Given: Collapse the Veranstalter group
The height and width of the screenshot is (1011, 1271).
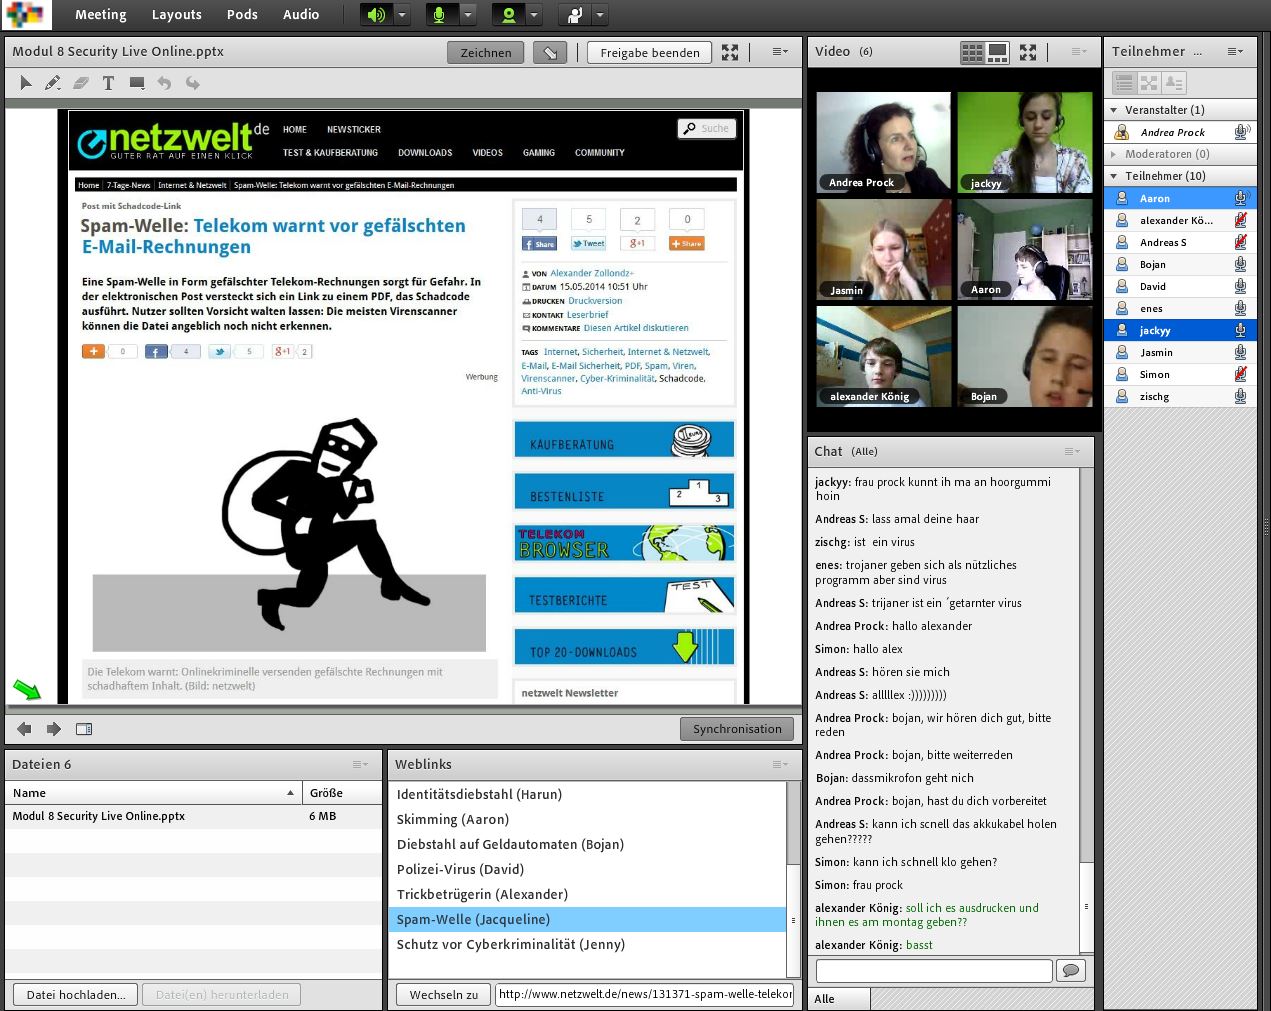Looking at the screenshot, I should [1114, 110].
